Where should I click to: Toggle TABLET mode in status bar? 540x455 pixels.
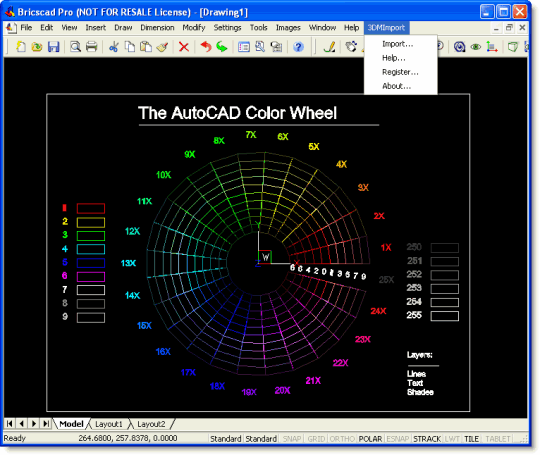498,439
